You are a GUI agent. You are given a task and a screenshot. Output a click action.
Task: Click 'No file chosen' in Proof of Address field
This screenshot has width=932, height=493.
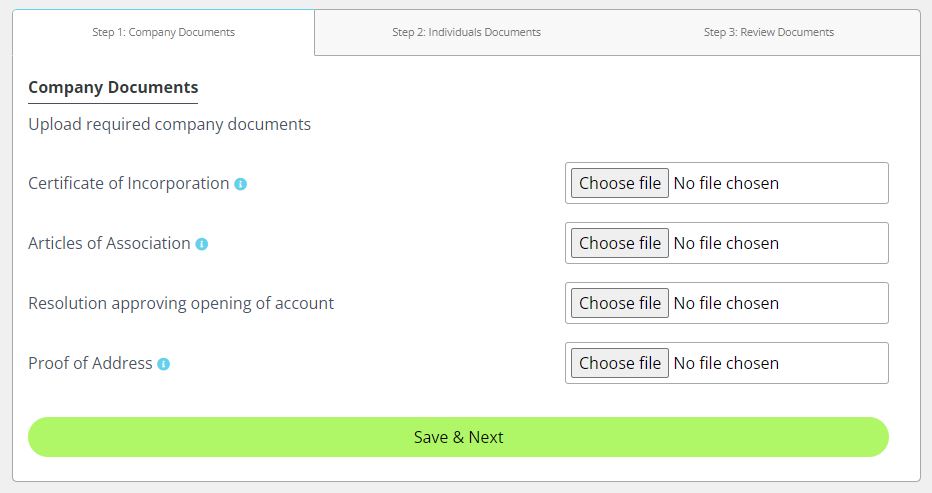pyautogui.click(x=726, y=363)
